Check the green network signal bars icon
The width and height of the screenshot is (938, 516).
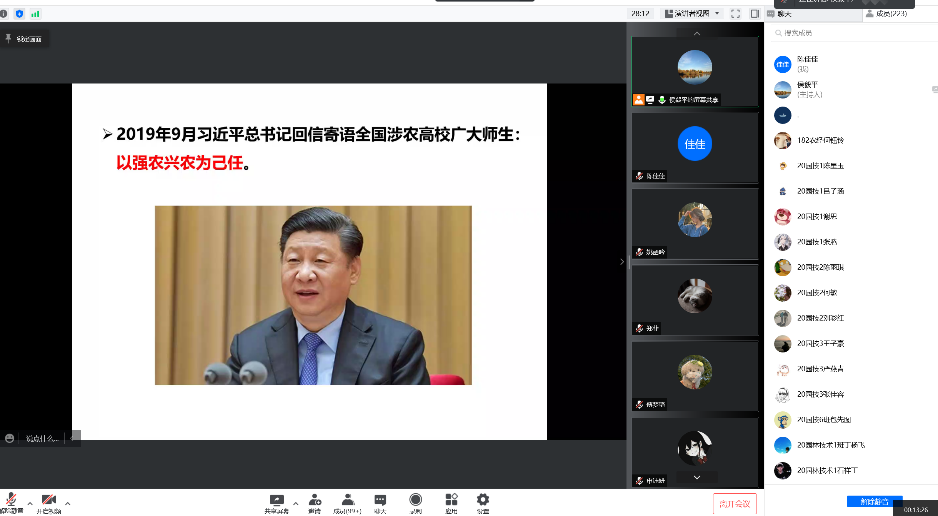(36, 14)
